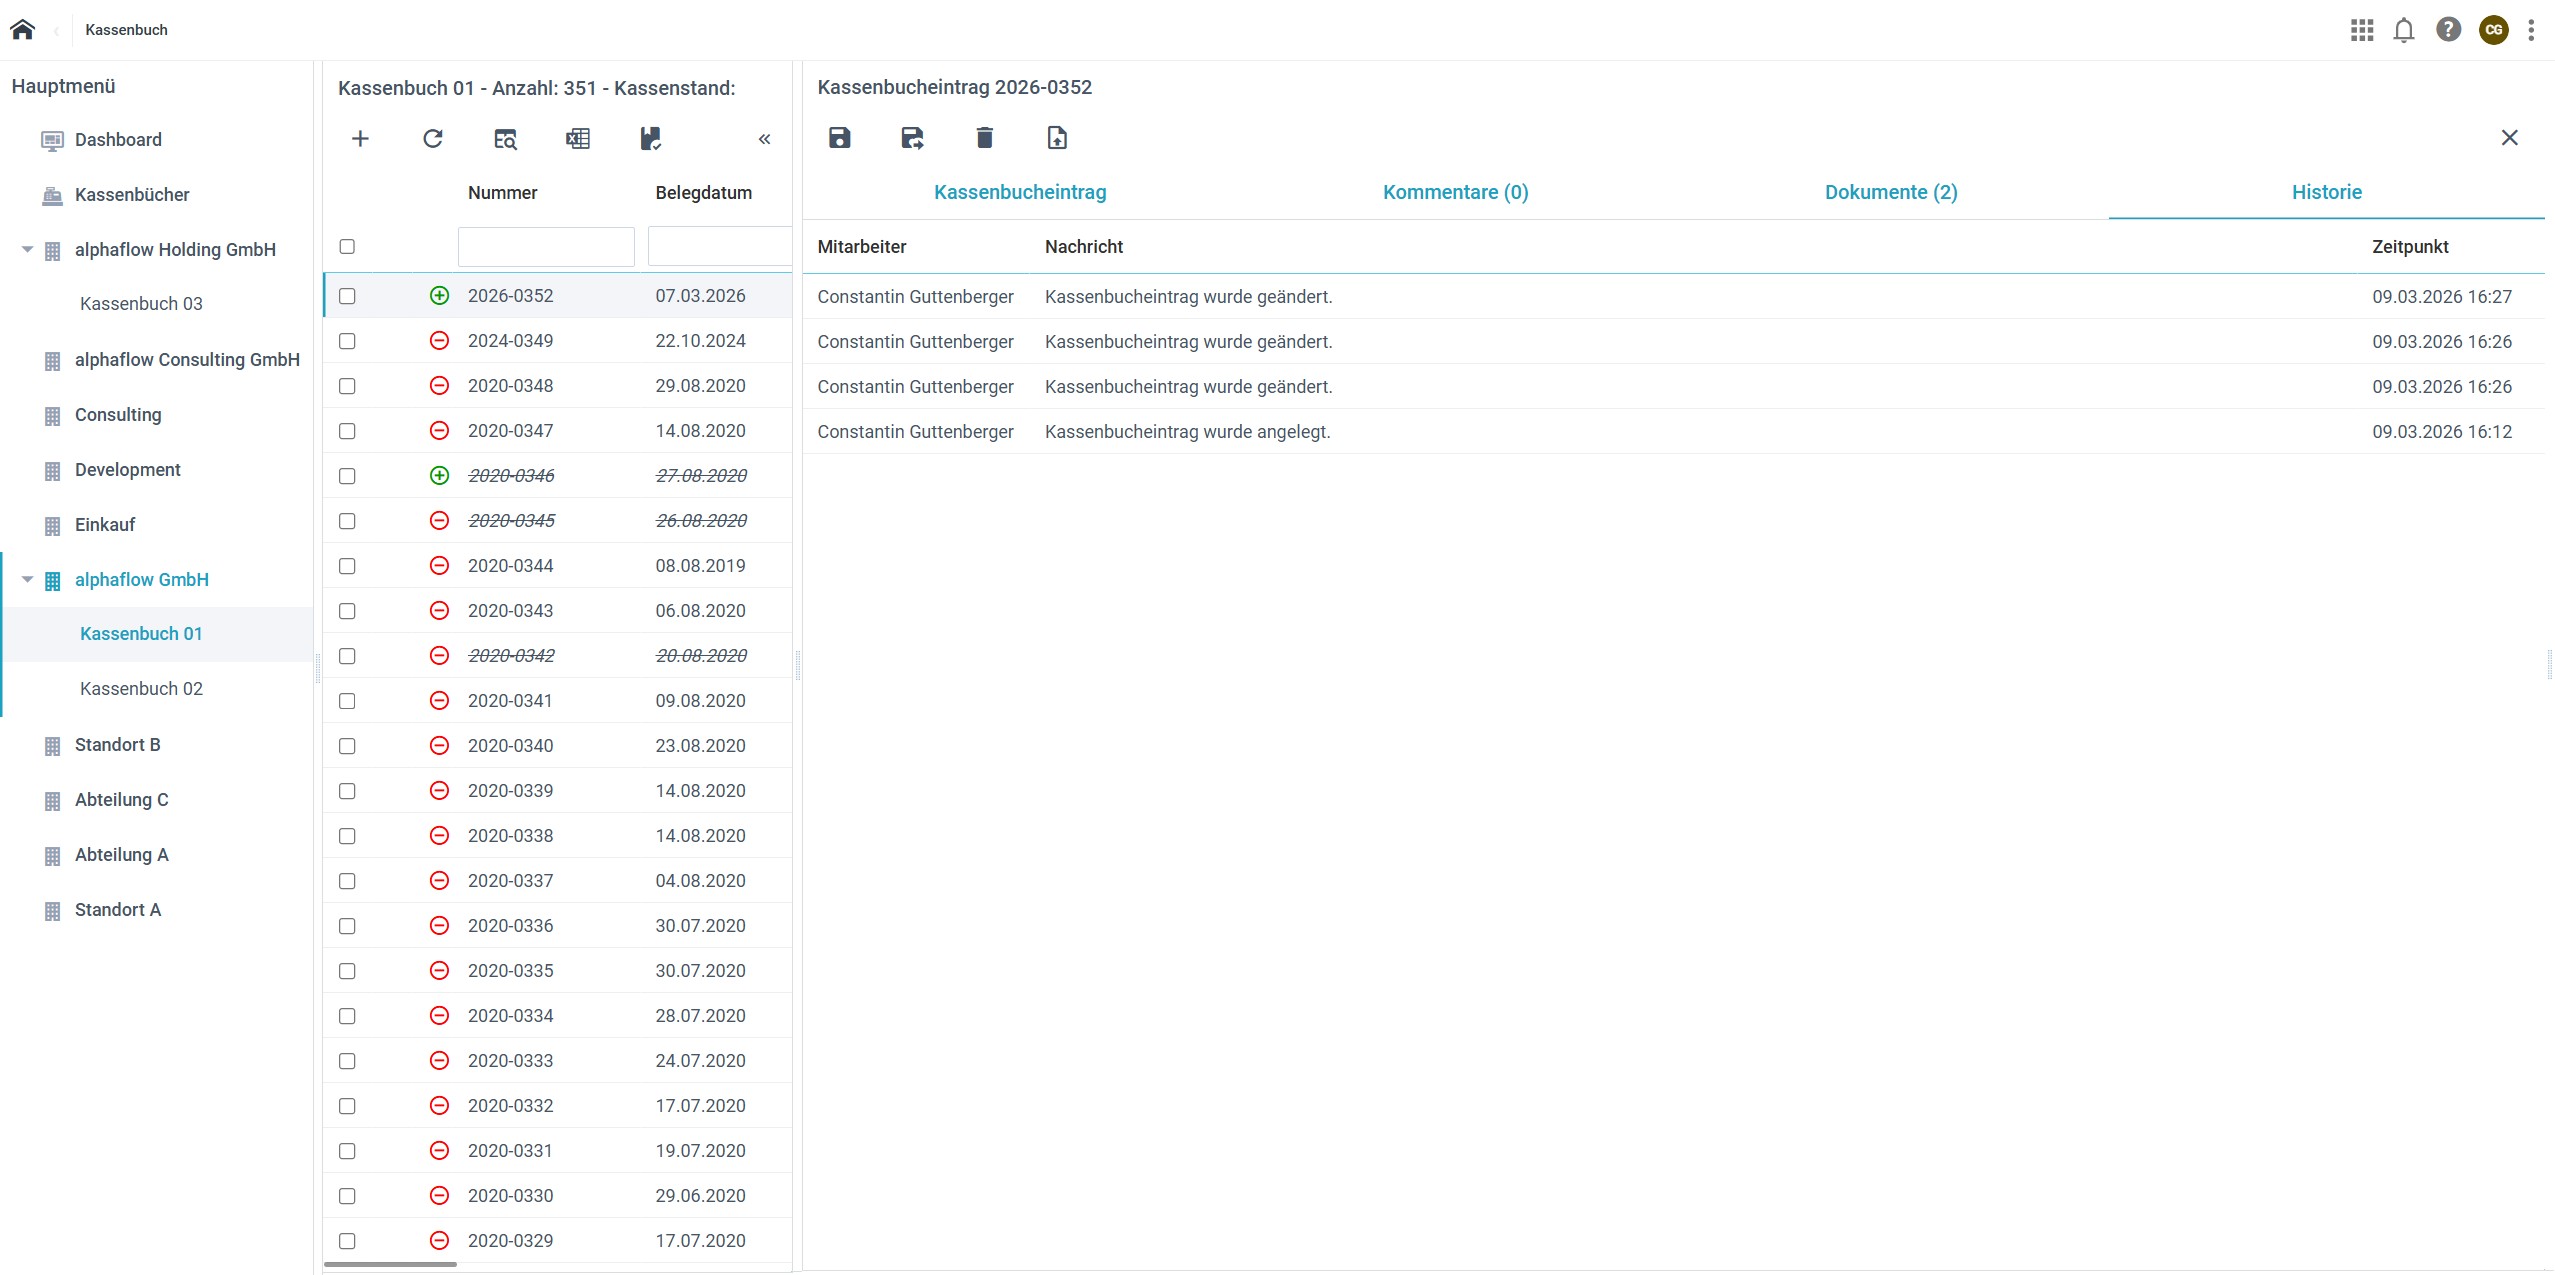This screenshot has height=1275, width=2555.
Task: Click the home icon
Action: [22, 30]
